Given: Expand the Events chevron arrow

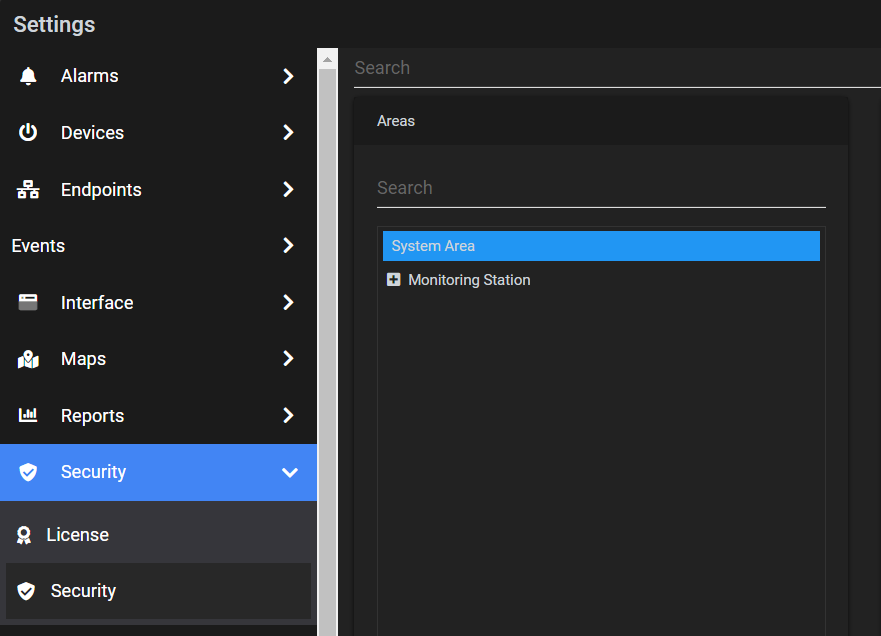Looking at the screenshot, I should [x=288, y=246].
